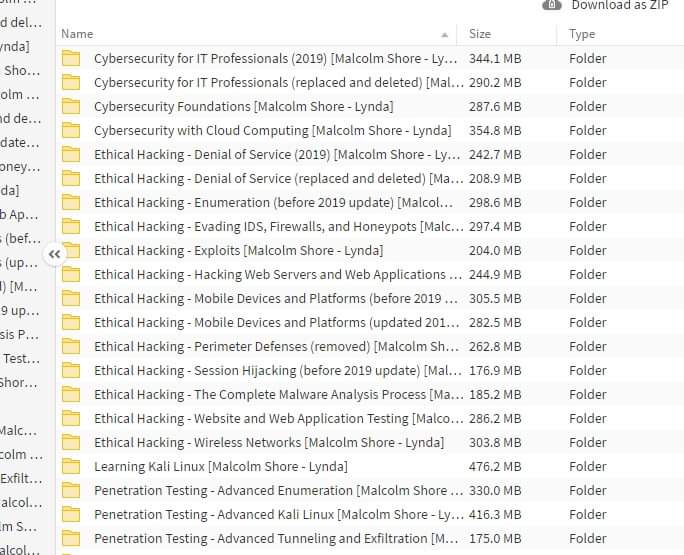Image resolution: width=684 pixels, height=555 pixels.
Task: Click folder icon for Cybersecurity for IT Professionals (replaced and deleted)
Action: point(71,82)
